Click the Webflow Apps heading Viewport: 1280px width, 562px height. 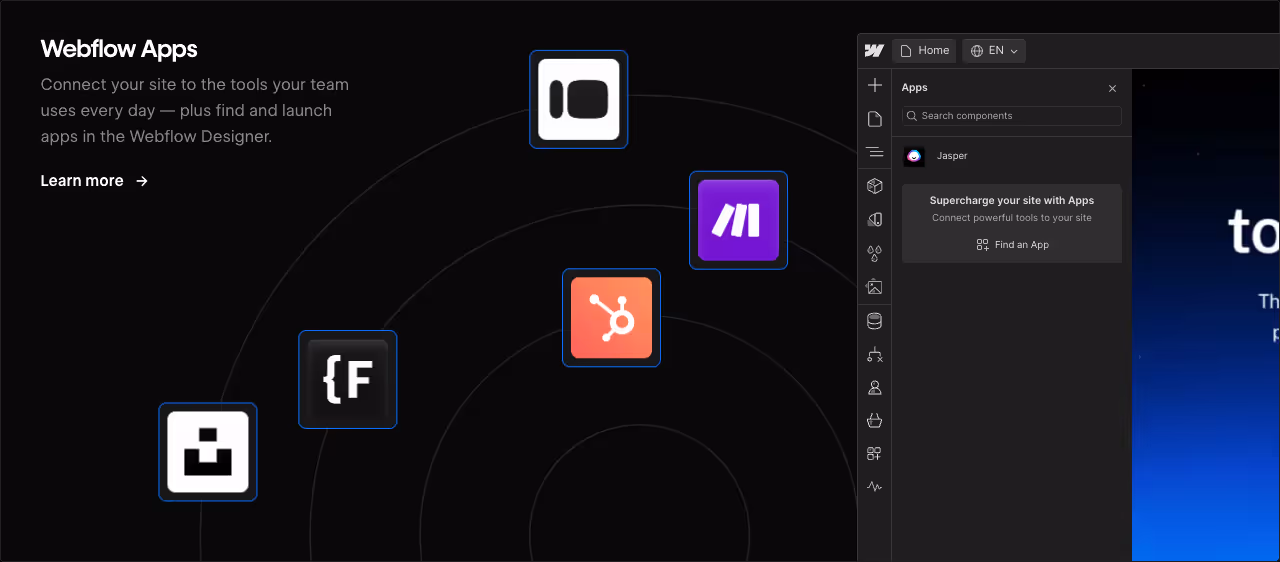tap(119, 49)
